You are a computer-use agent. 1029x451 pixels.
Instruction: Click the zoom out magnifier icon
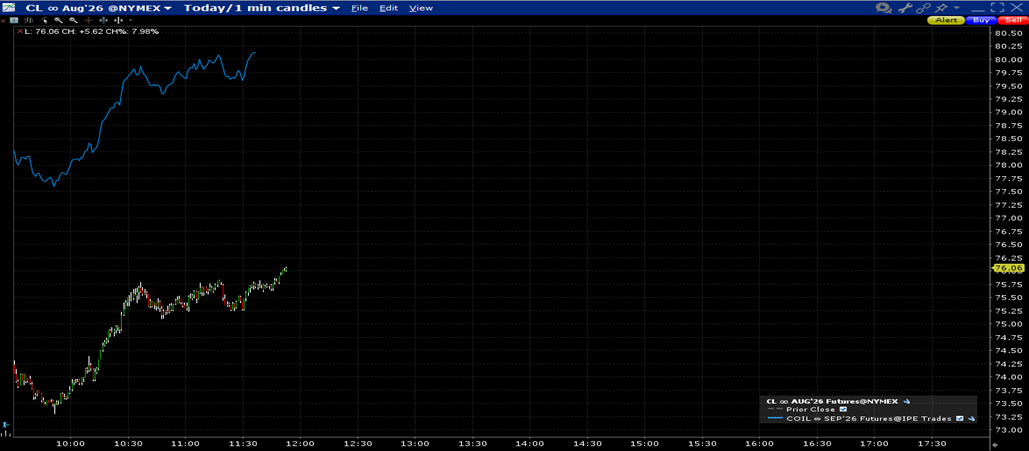click(74, 20)
